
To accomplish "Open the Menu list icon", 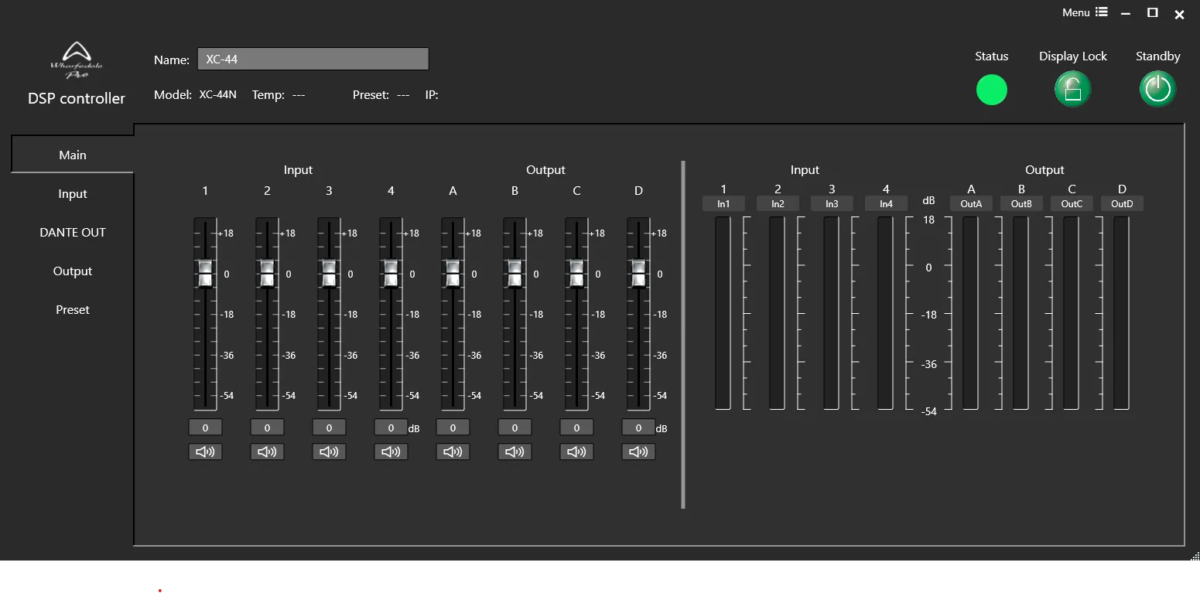I will point(1101,13).
